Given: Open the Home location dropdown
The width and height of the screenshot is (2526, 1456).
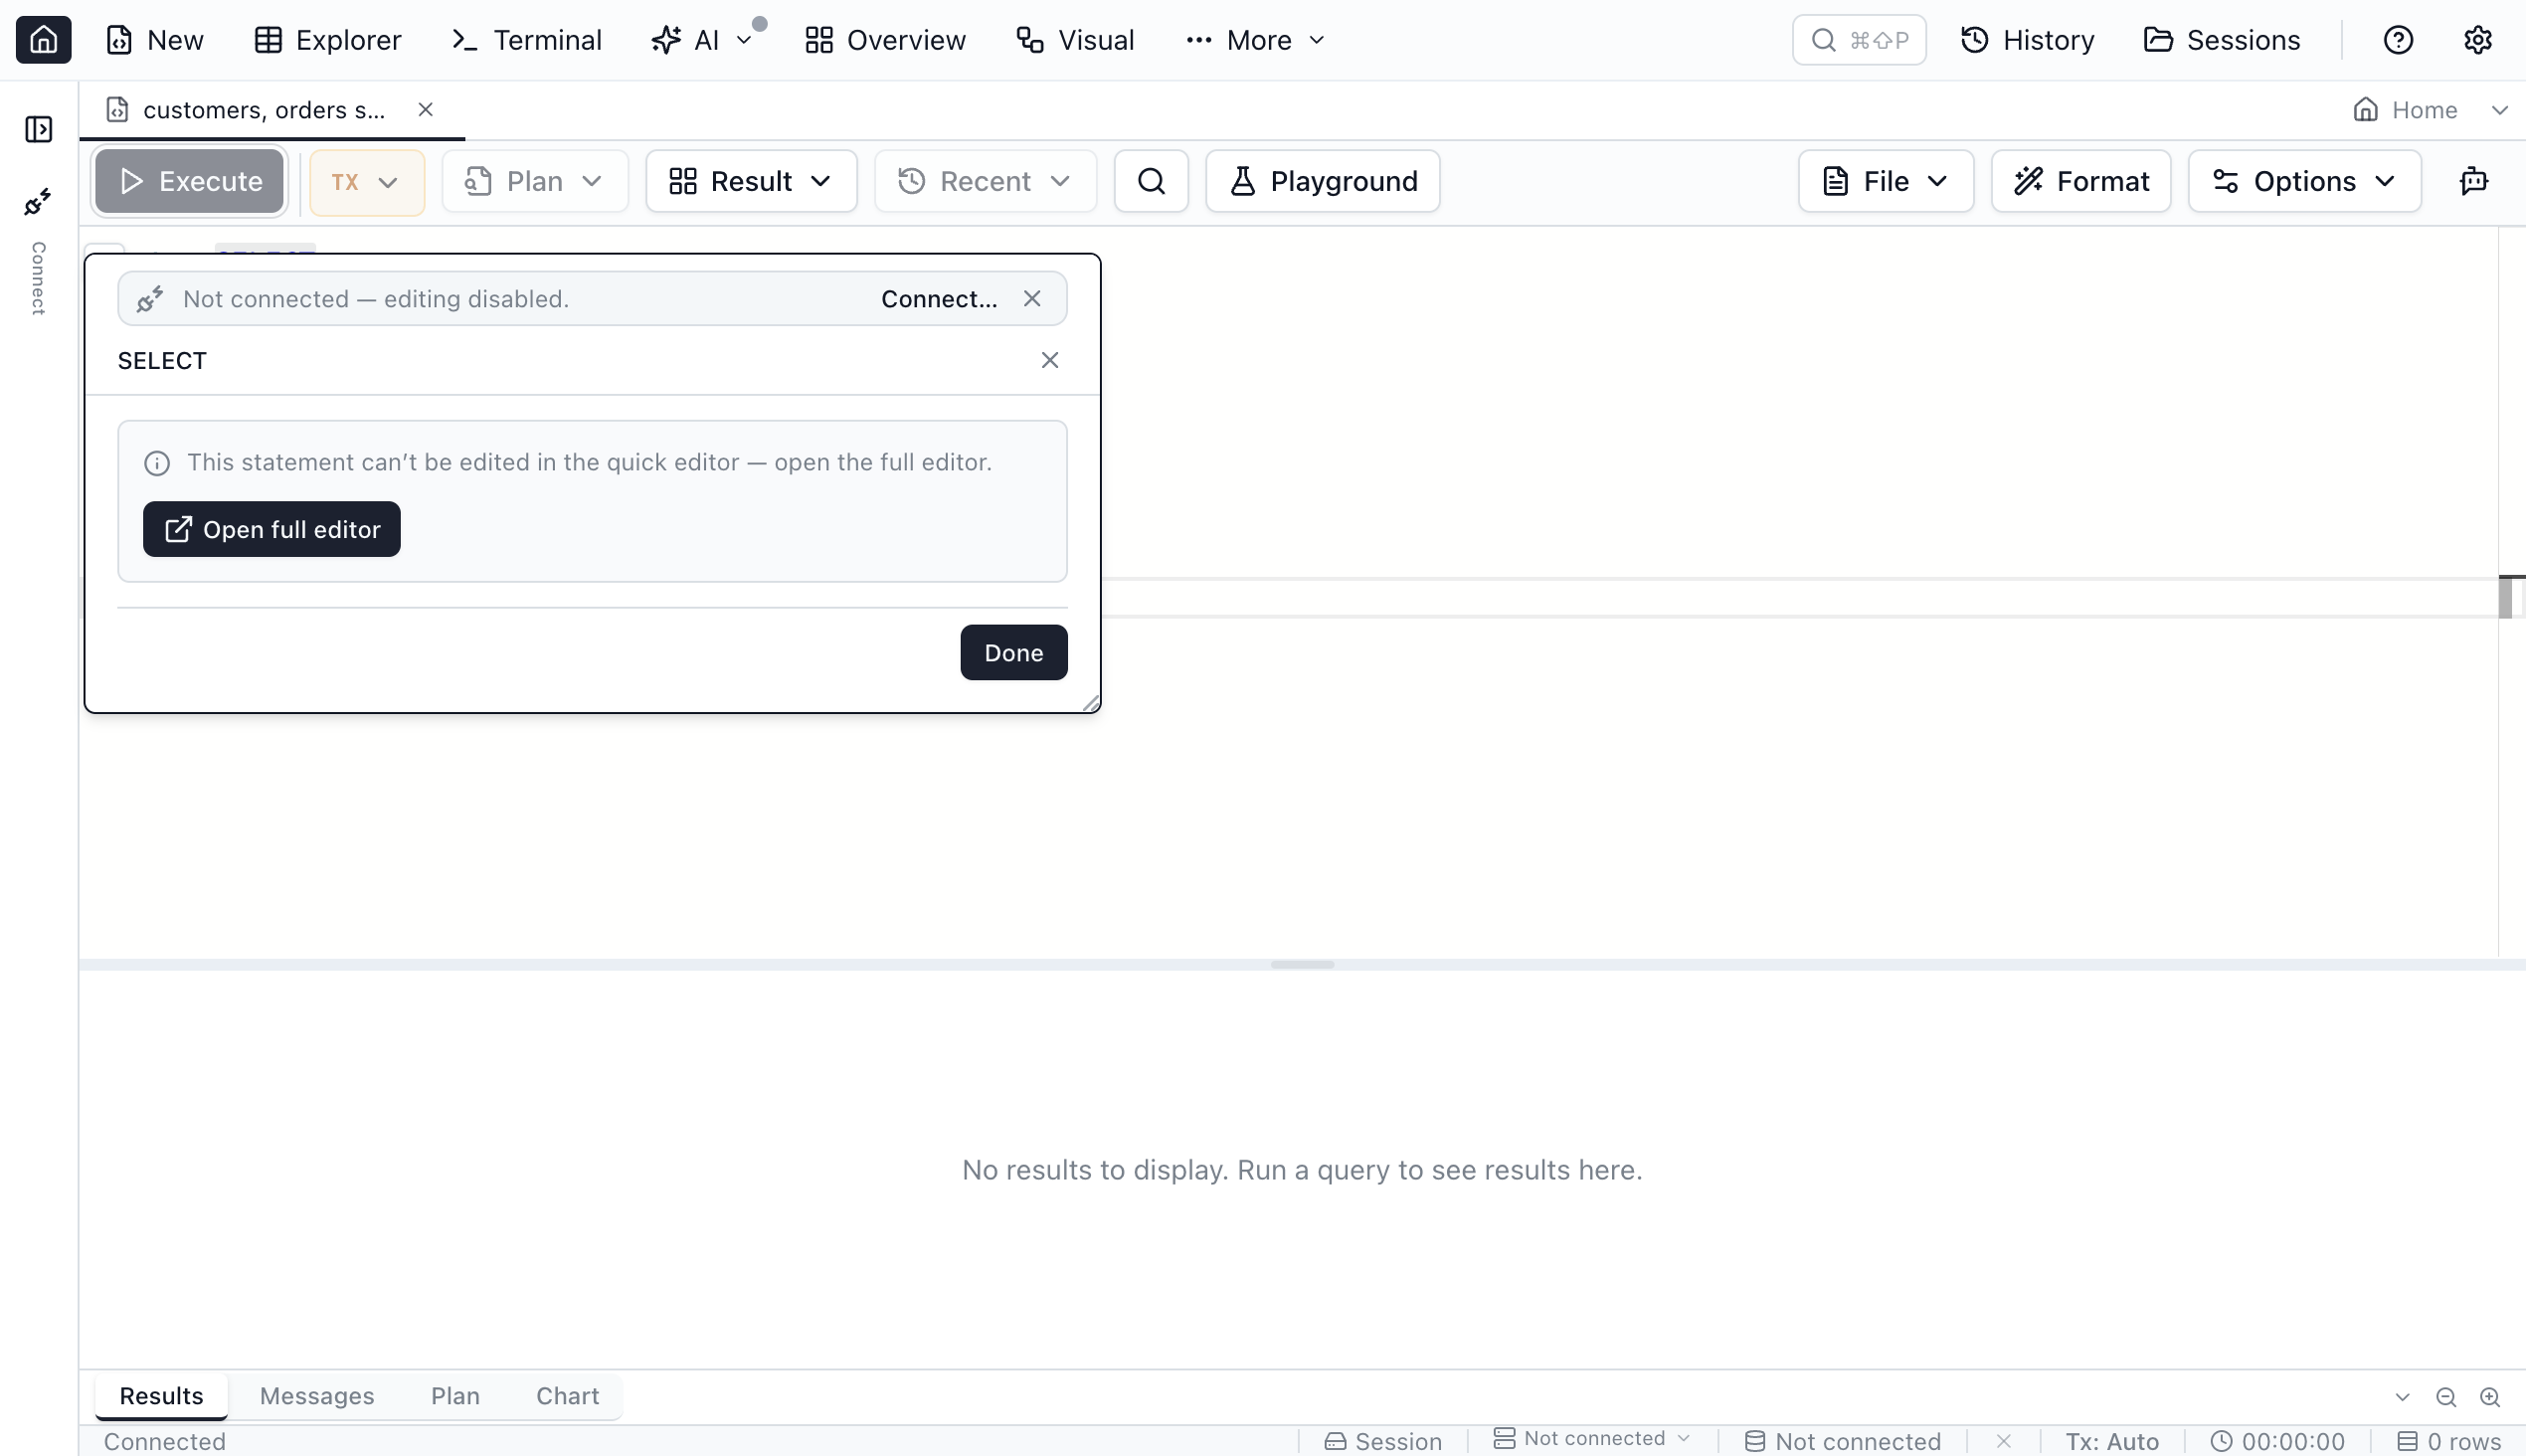Looking at the screenshot, I should (2430, 110).
